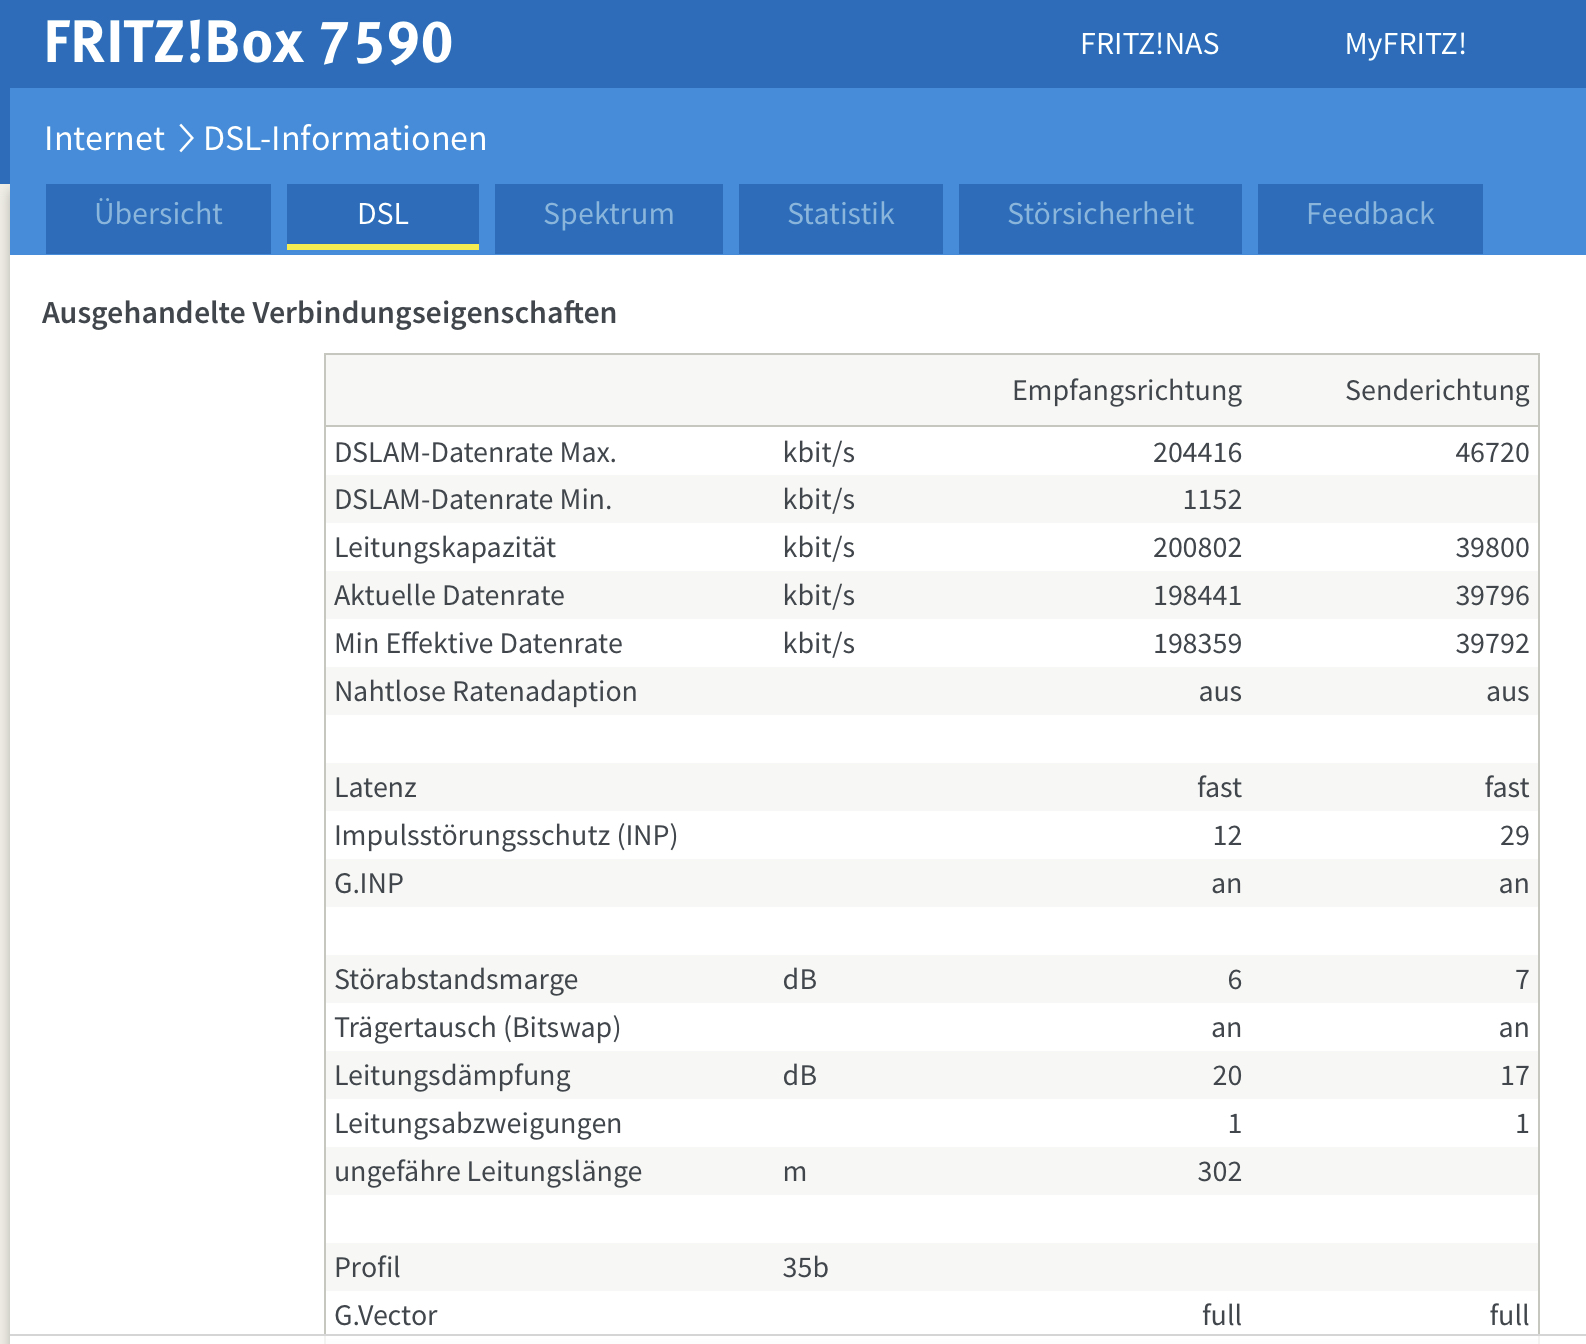Switch to the Übersicht tab

pyautogui.click(x=158, y=217)
